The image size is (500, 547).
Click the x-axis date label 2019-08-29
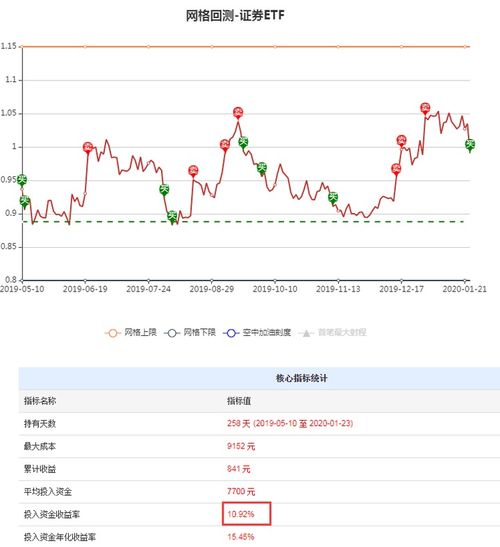[211, 289]
